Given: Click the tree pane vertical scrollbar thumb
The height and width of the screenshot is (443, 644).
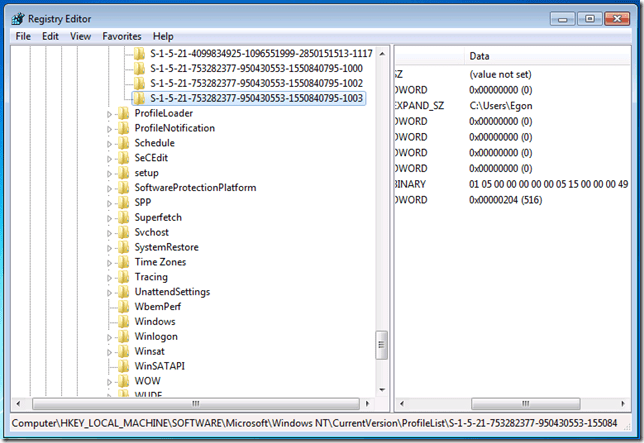Looking at the screenshot, I should click(381, 346).
